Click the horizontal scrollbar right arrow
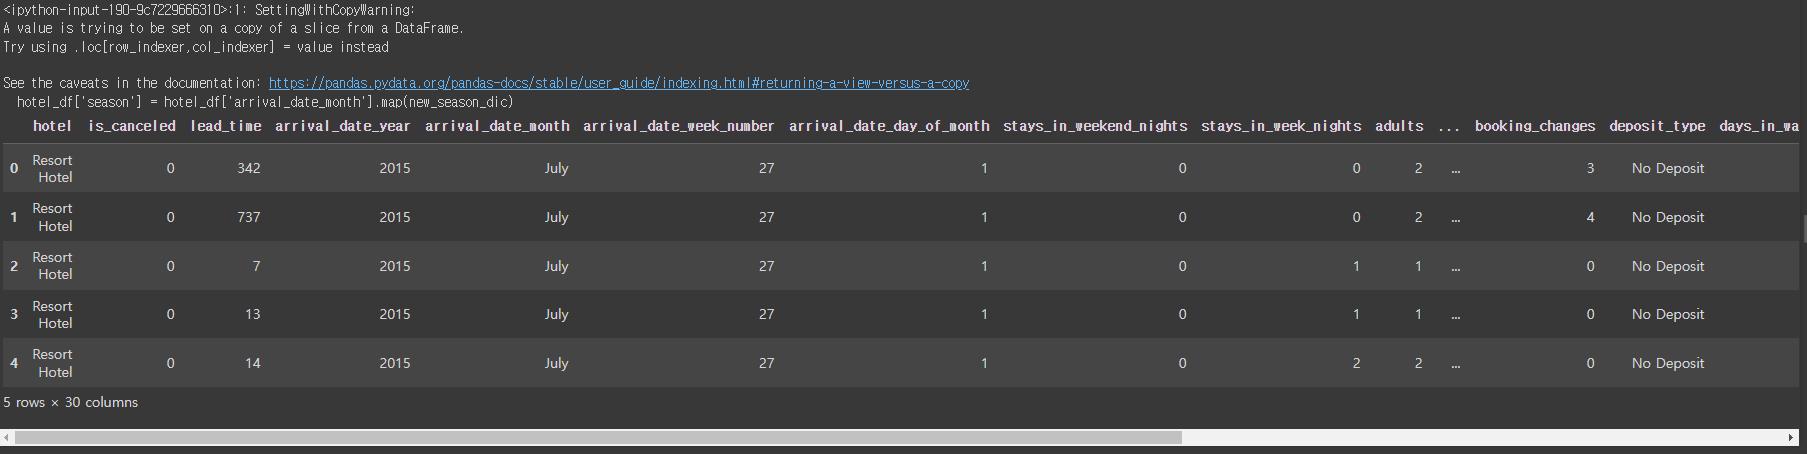Viewport: 1807px width, 454px height. tap(1790, 438)
